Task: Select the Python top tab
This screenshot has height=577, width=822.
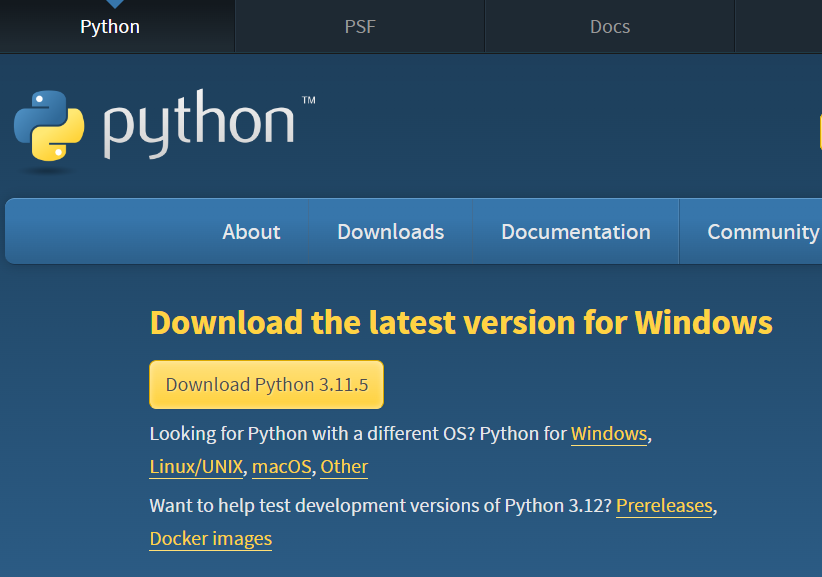Action: (110, 27)
